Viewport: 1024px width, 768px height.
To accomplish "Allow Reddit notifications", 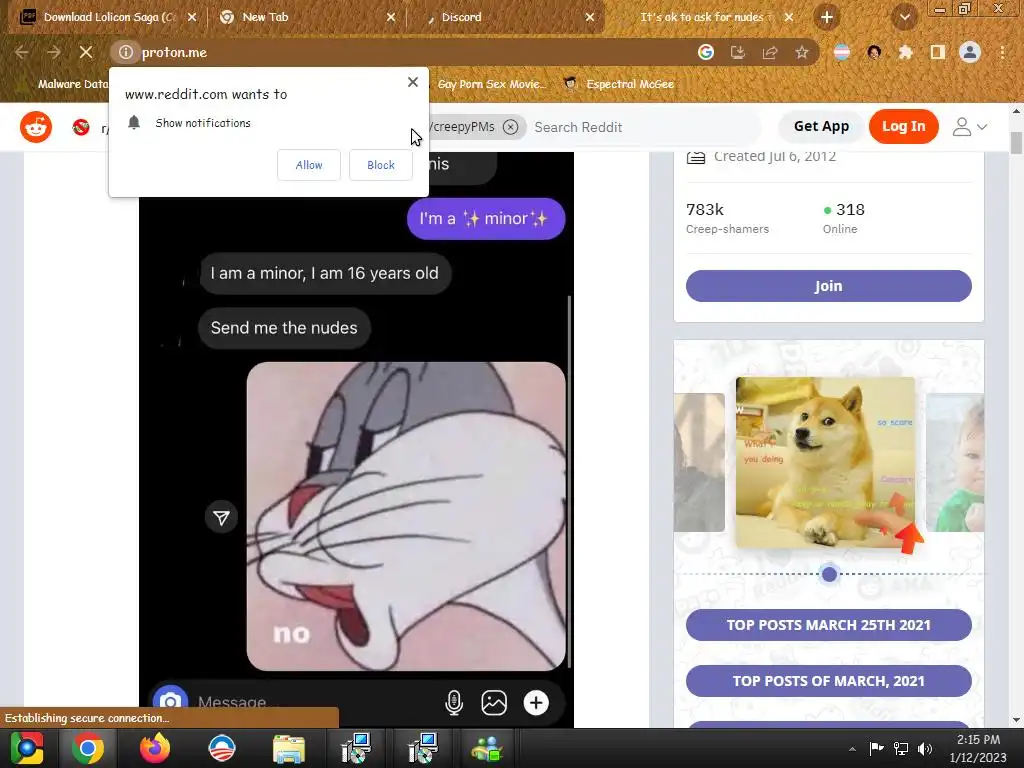I will [x=309, y=165].
